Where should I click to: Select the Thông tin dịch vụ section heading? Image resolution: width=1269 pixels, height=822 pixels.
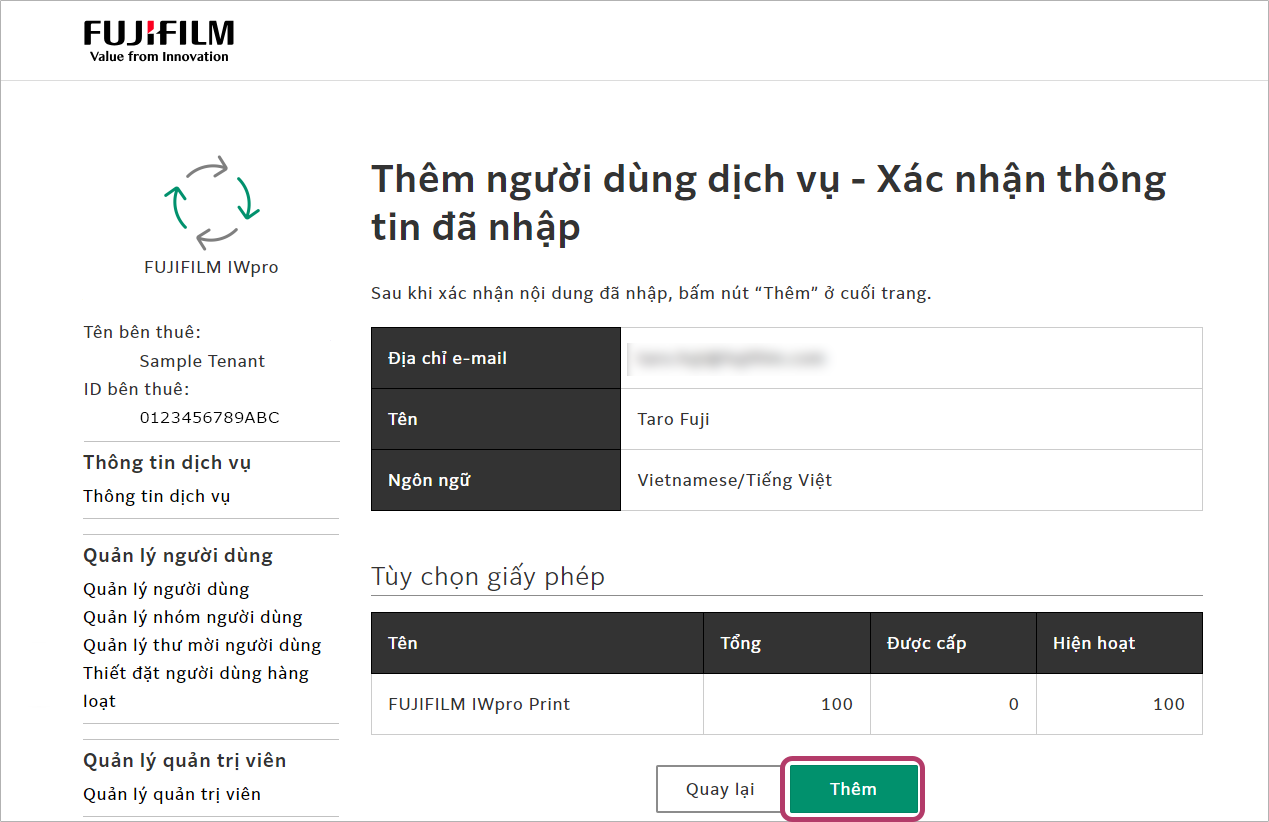(167, 462)
